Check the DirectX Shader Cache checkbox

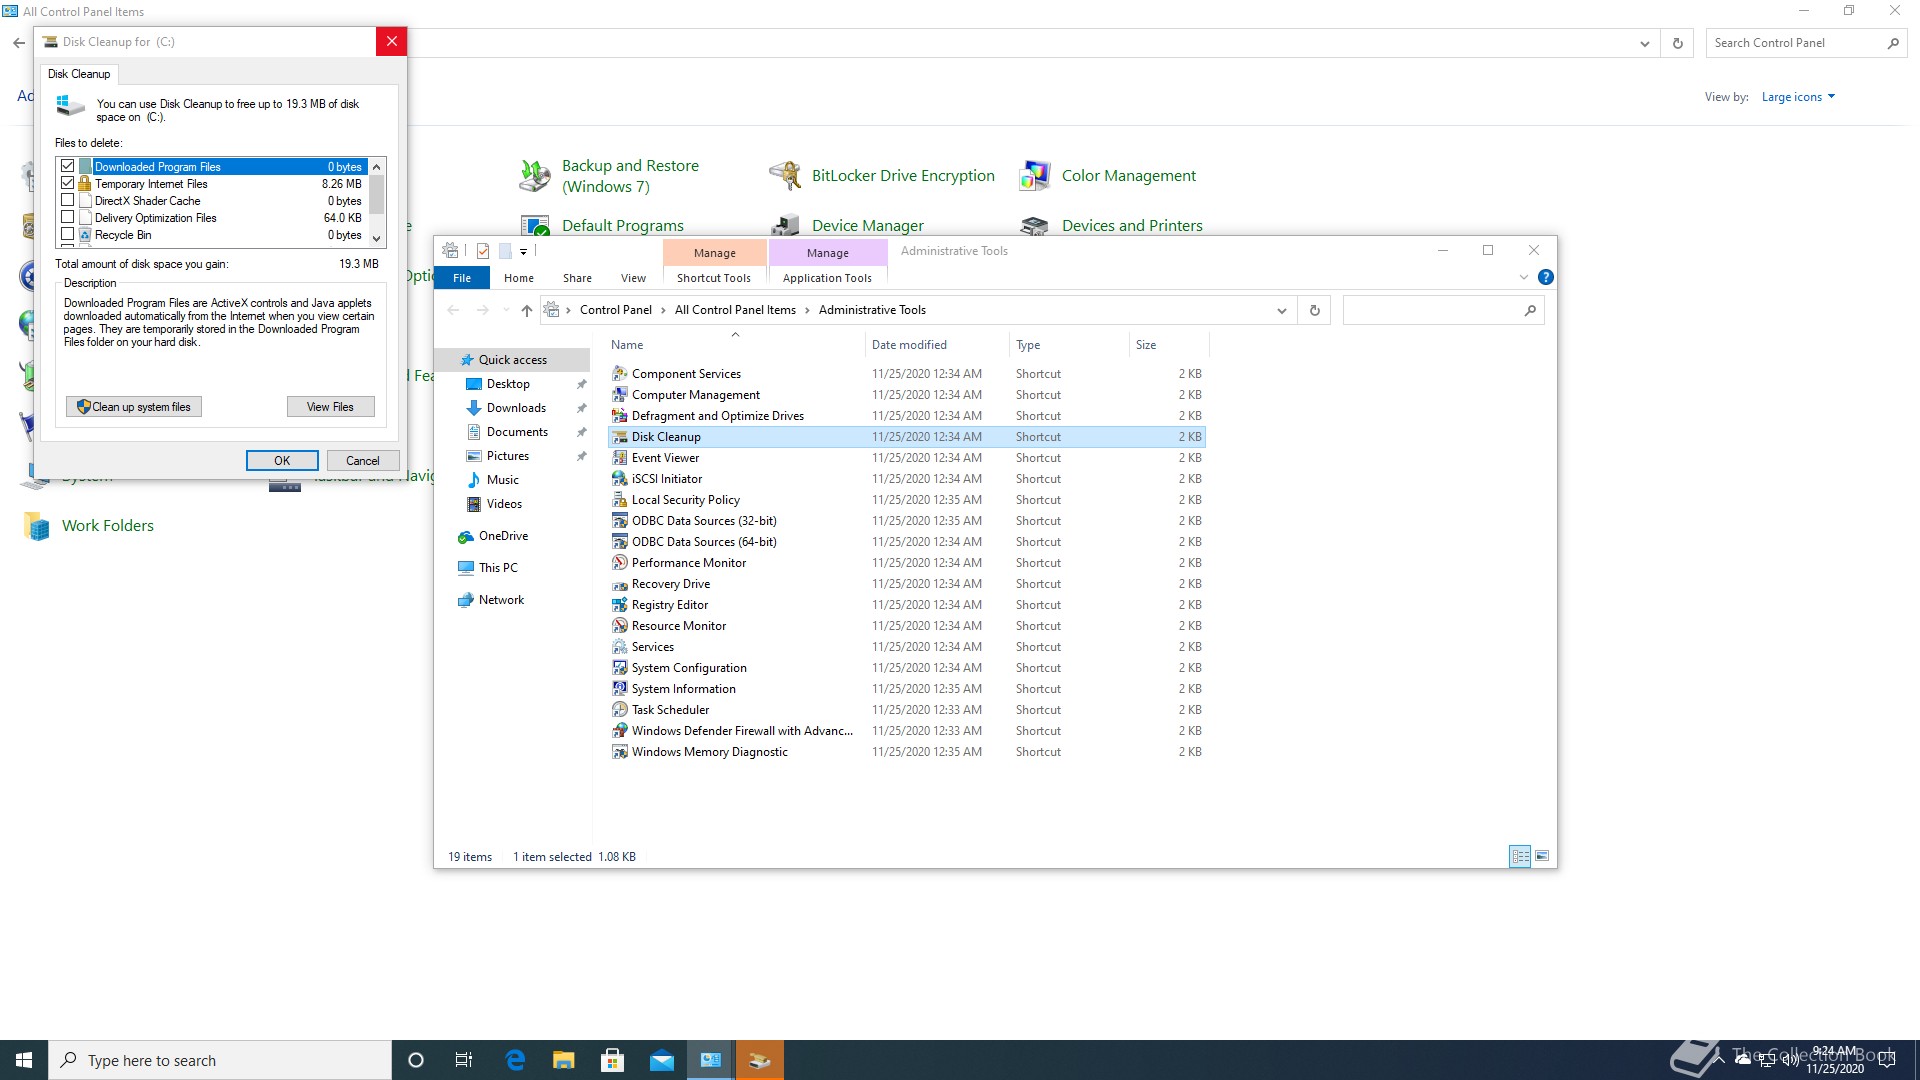tap(68, 200)
